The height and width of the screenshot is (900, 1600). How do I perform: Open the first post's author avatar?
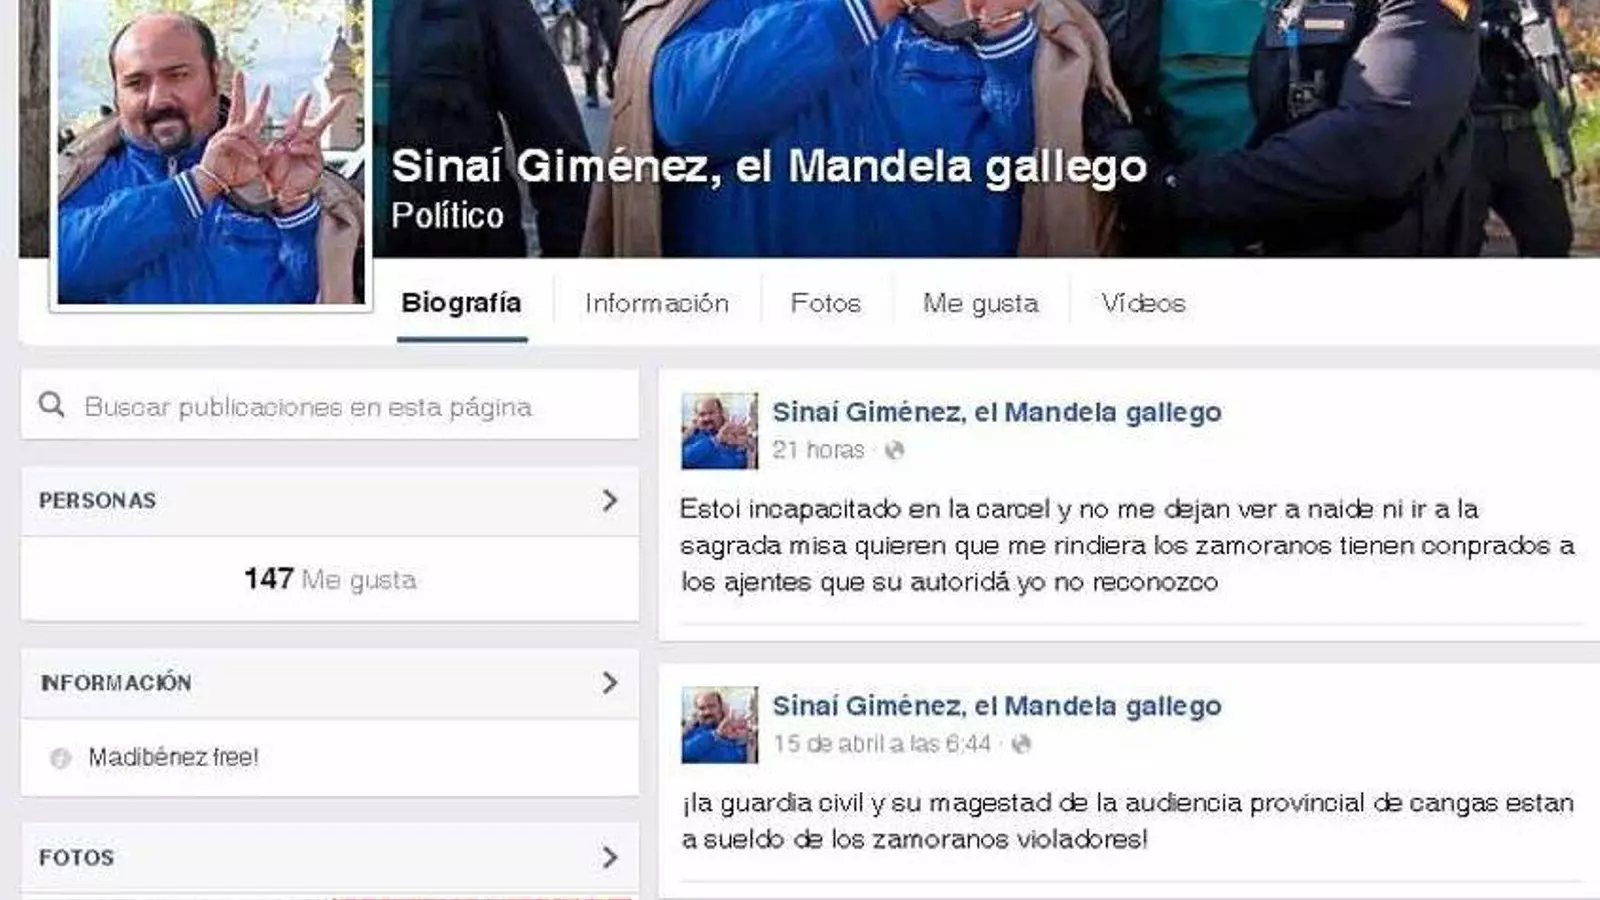pyautogui.click(x=719, y=431)
